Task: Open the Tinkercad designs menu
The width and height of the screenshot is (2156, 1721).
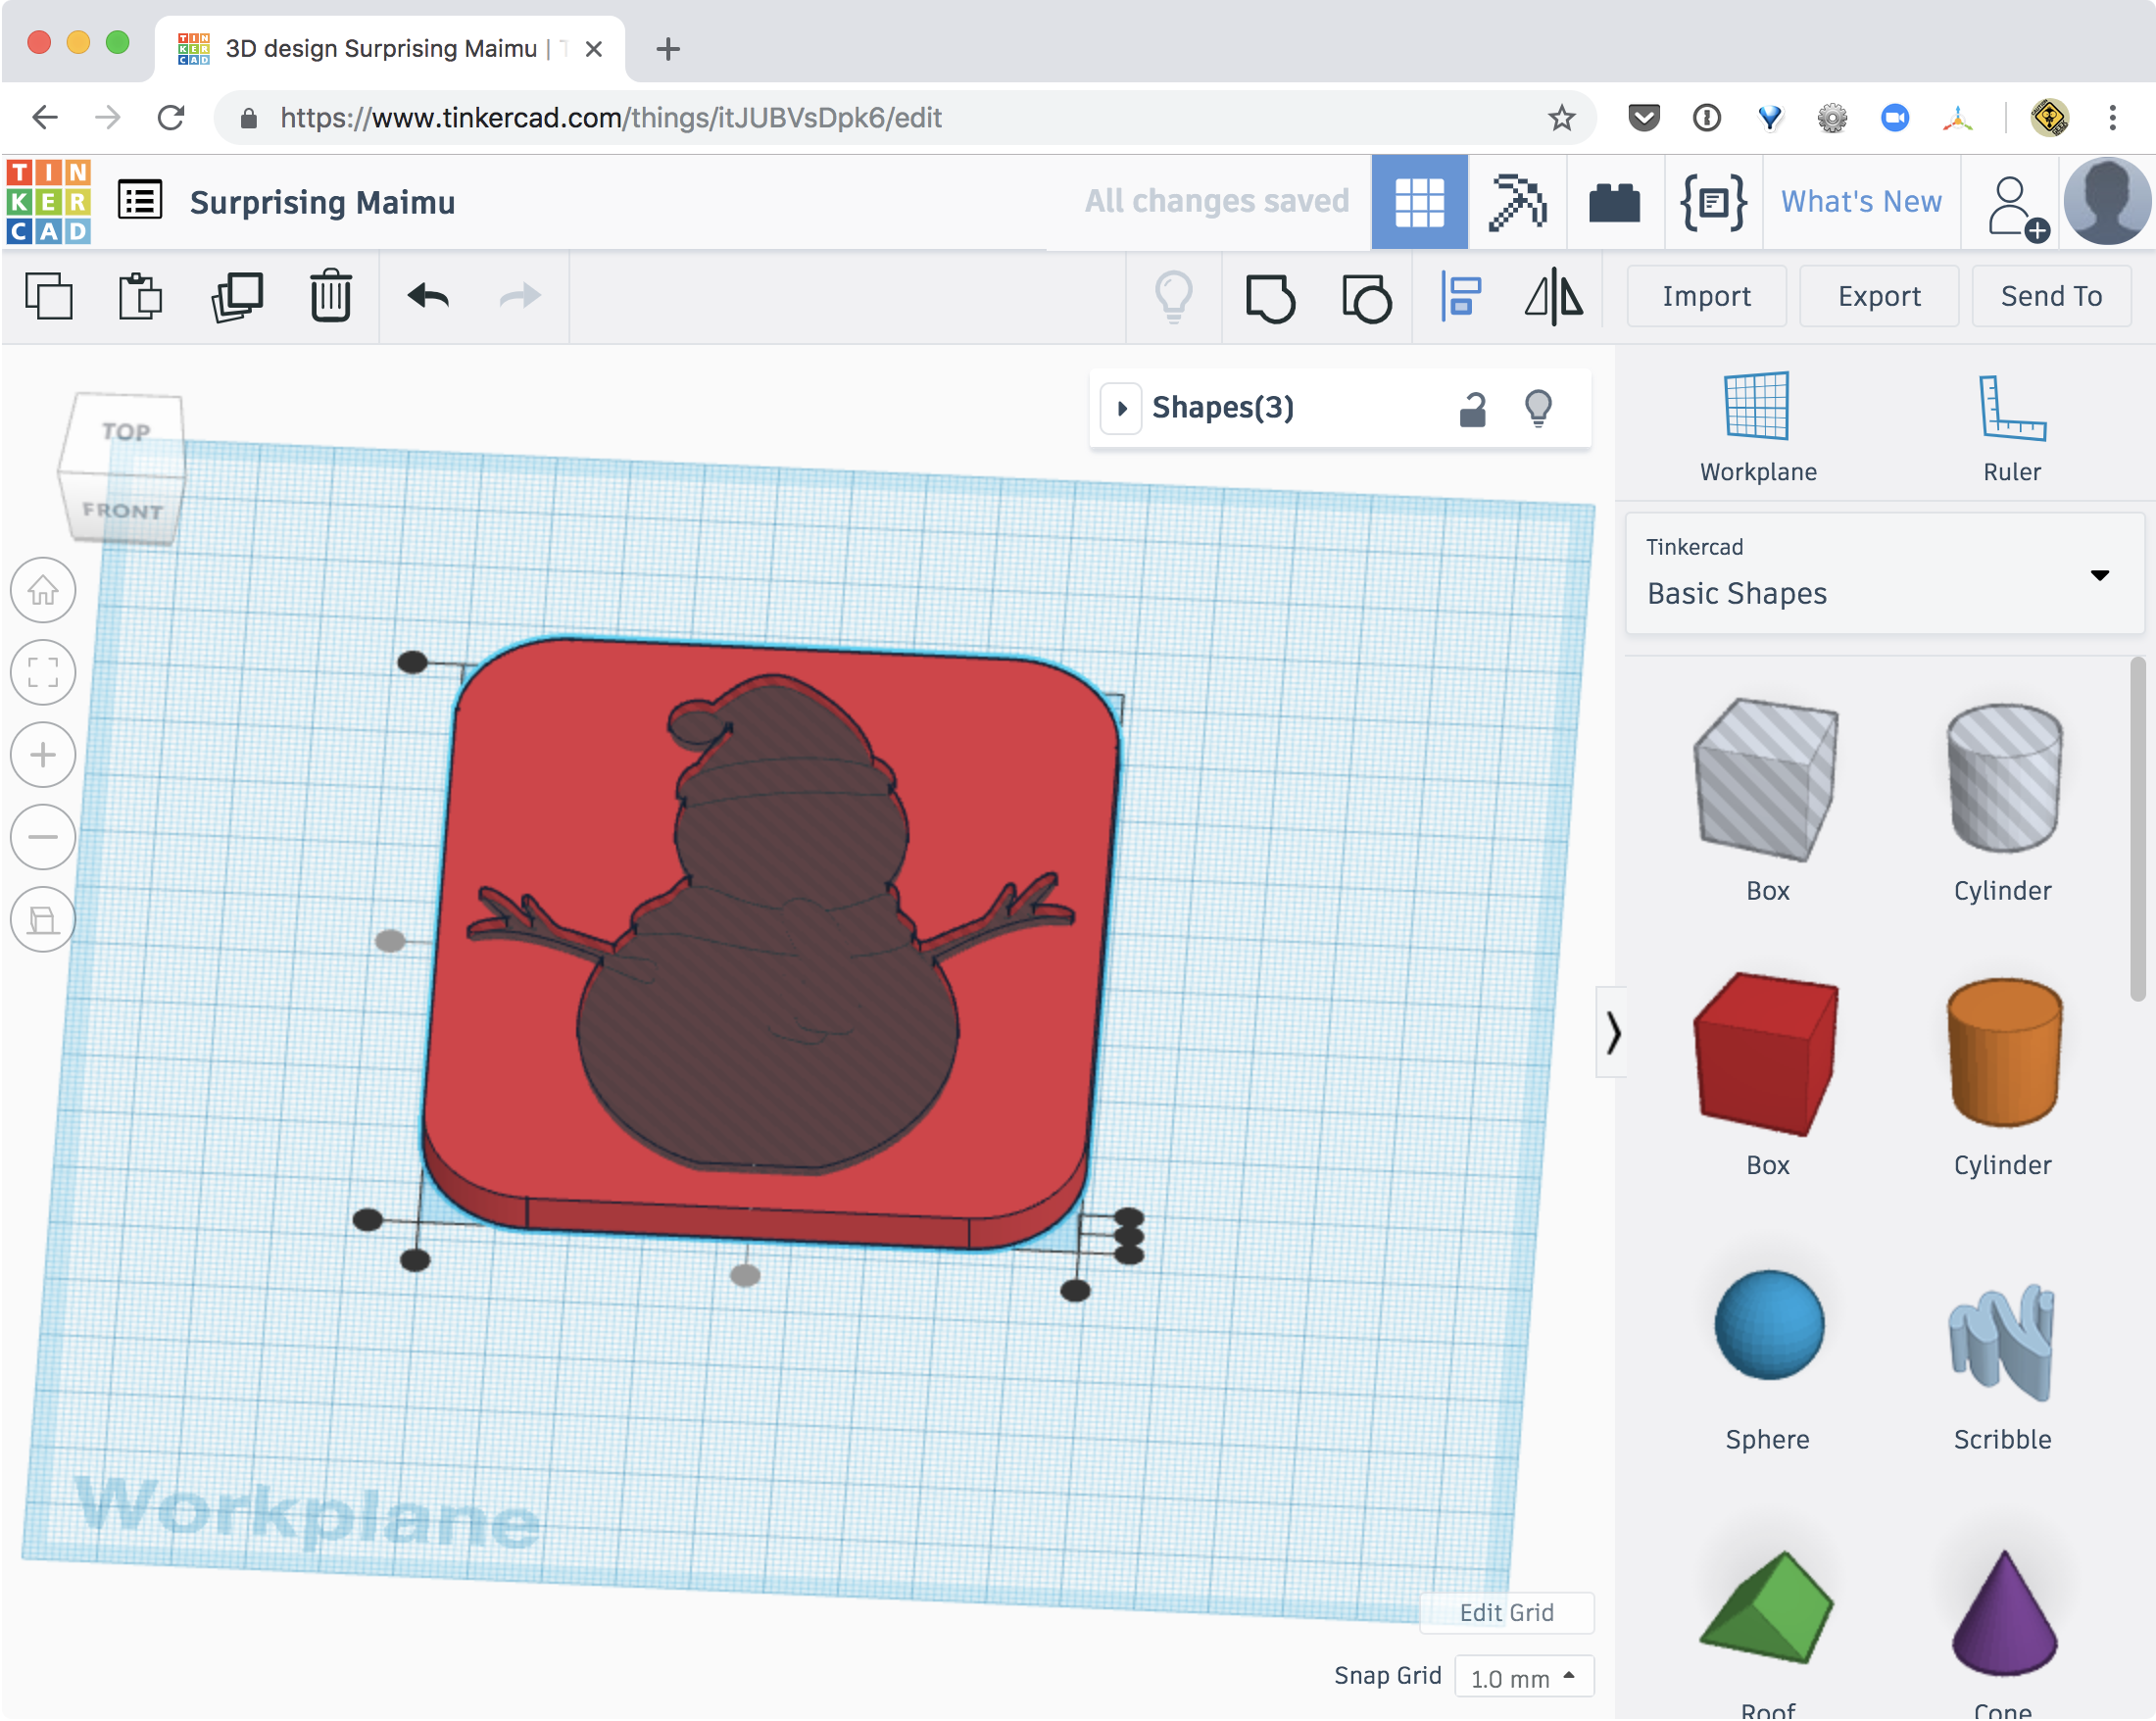Action: point(139,199)
